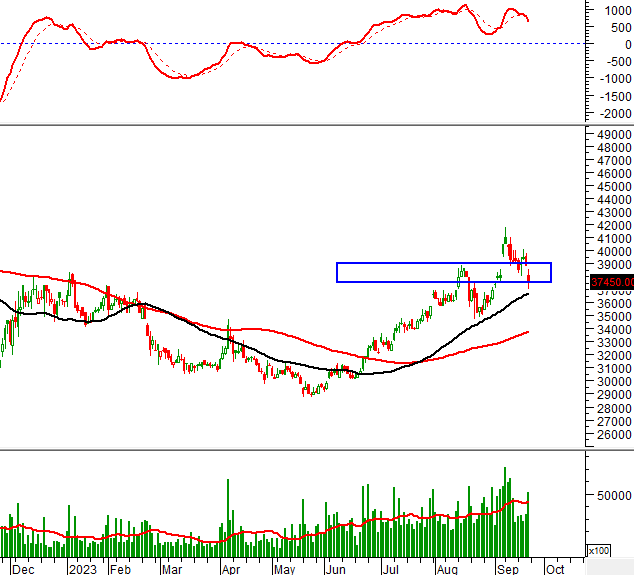This screenshot has width=634, height=575.
Task: Click the Sep month label
Action: [508, 569]
